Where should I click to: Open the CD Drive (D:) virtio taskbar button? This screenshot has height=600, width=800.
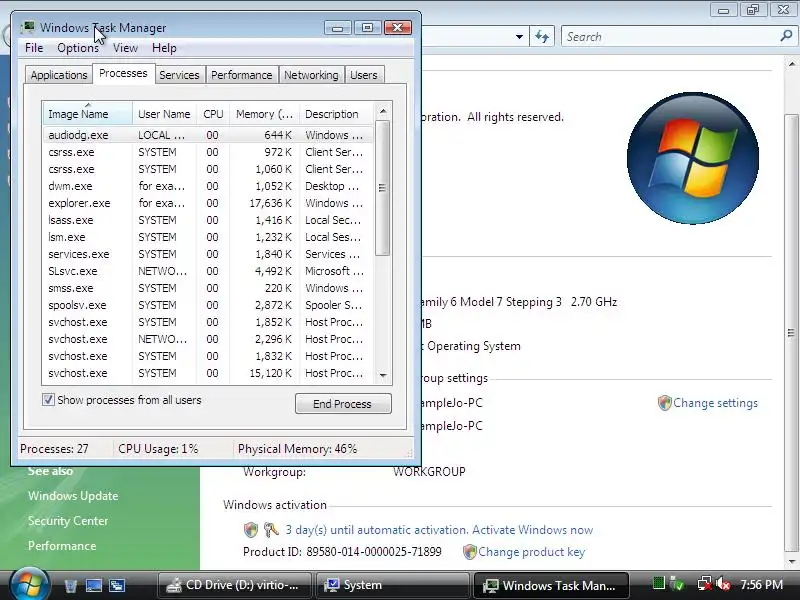(x=235, y=585)
